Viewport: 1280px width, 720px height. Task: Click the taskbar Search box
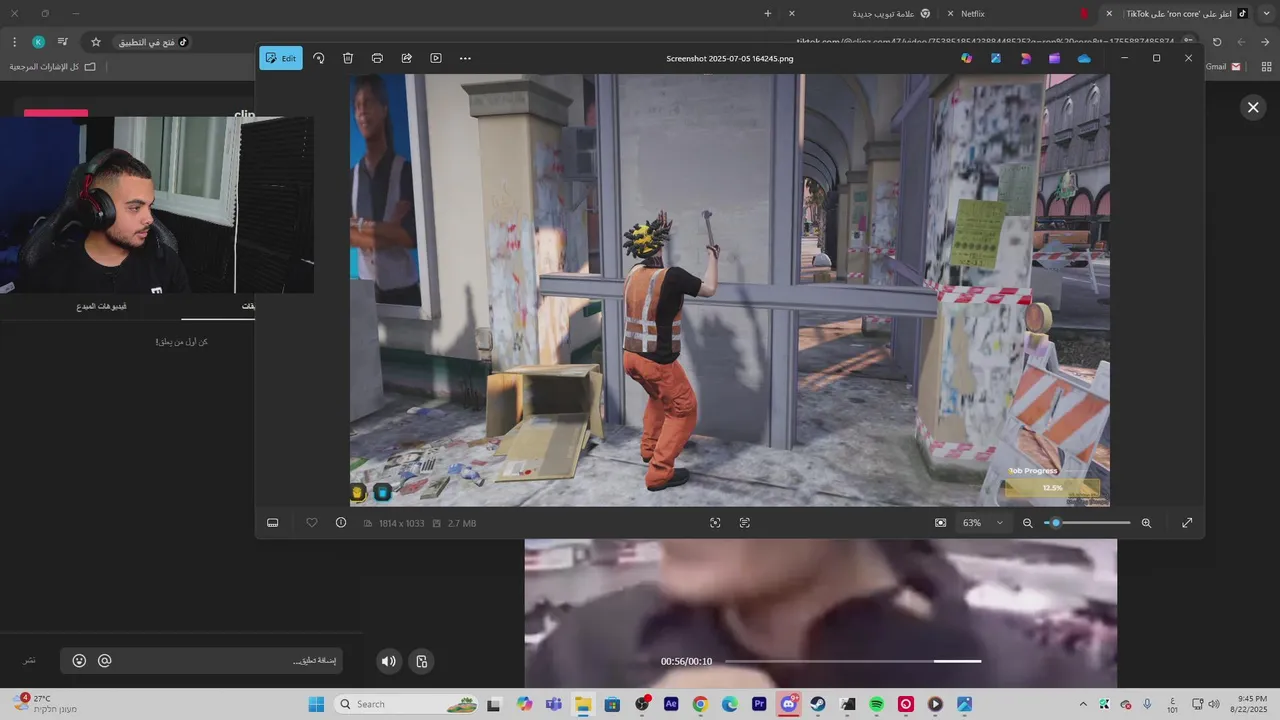[406, 704]
